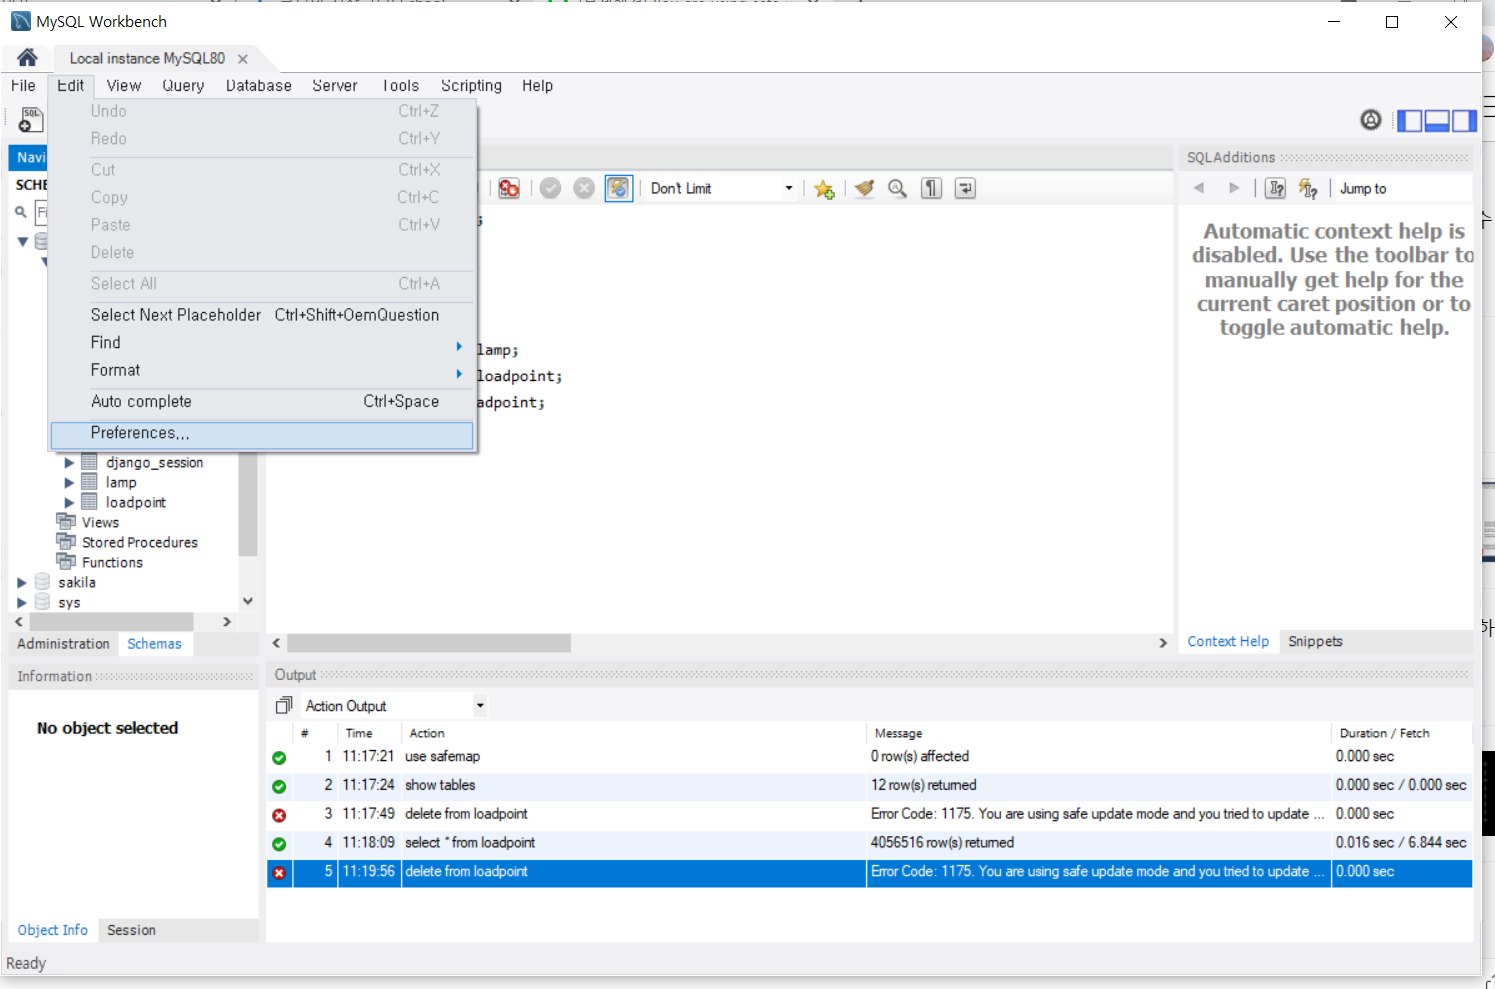Image resolution: width=1495 pixels, height=989 pixels.
Task: Expand the django_session table
Action: click(x=69, y=463)
